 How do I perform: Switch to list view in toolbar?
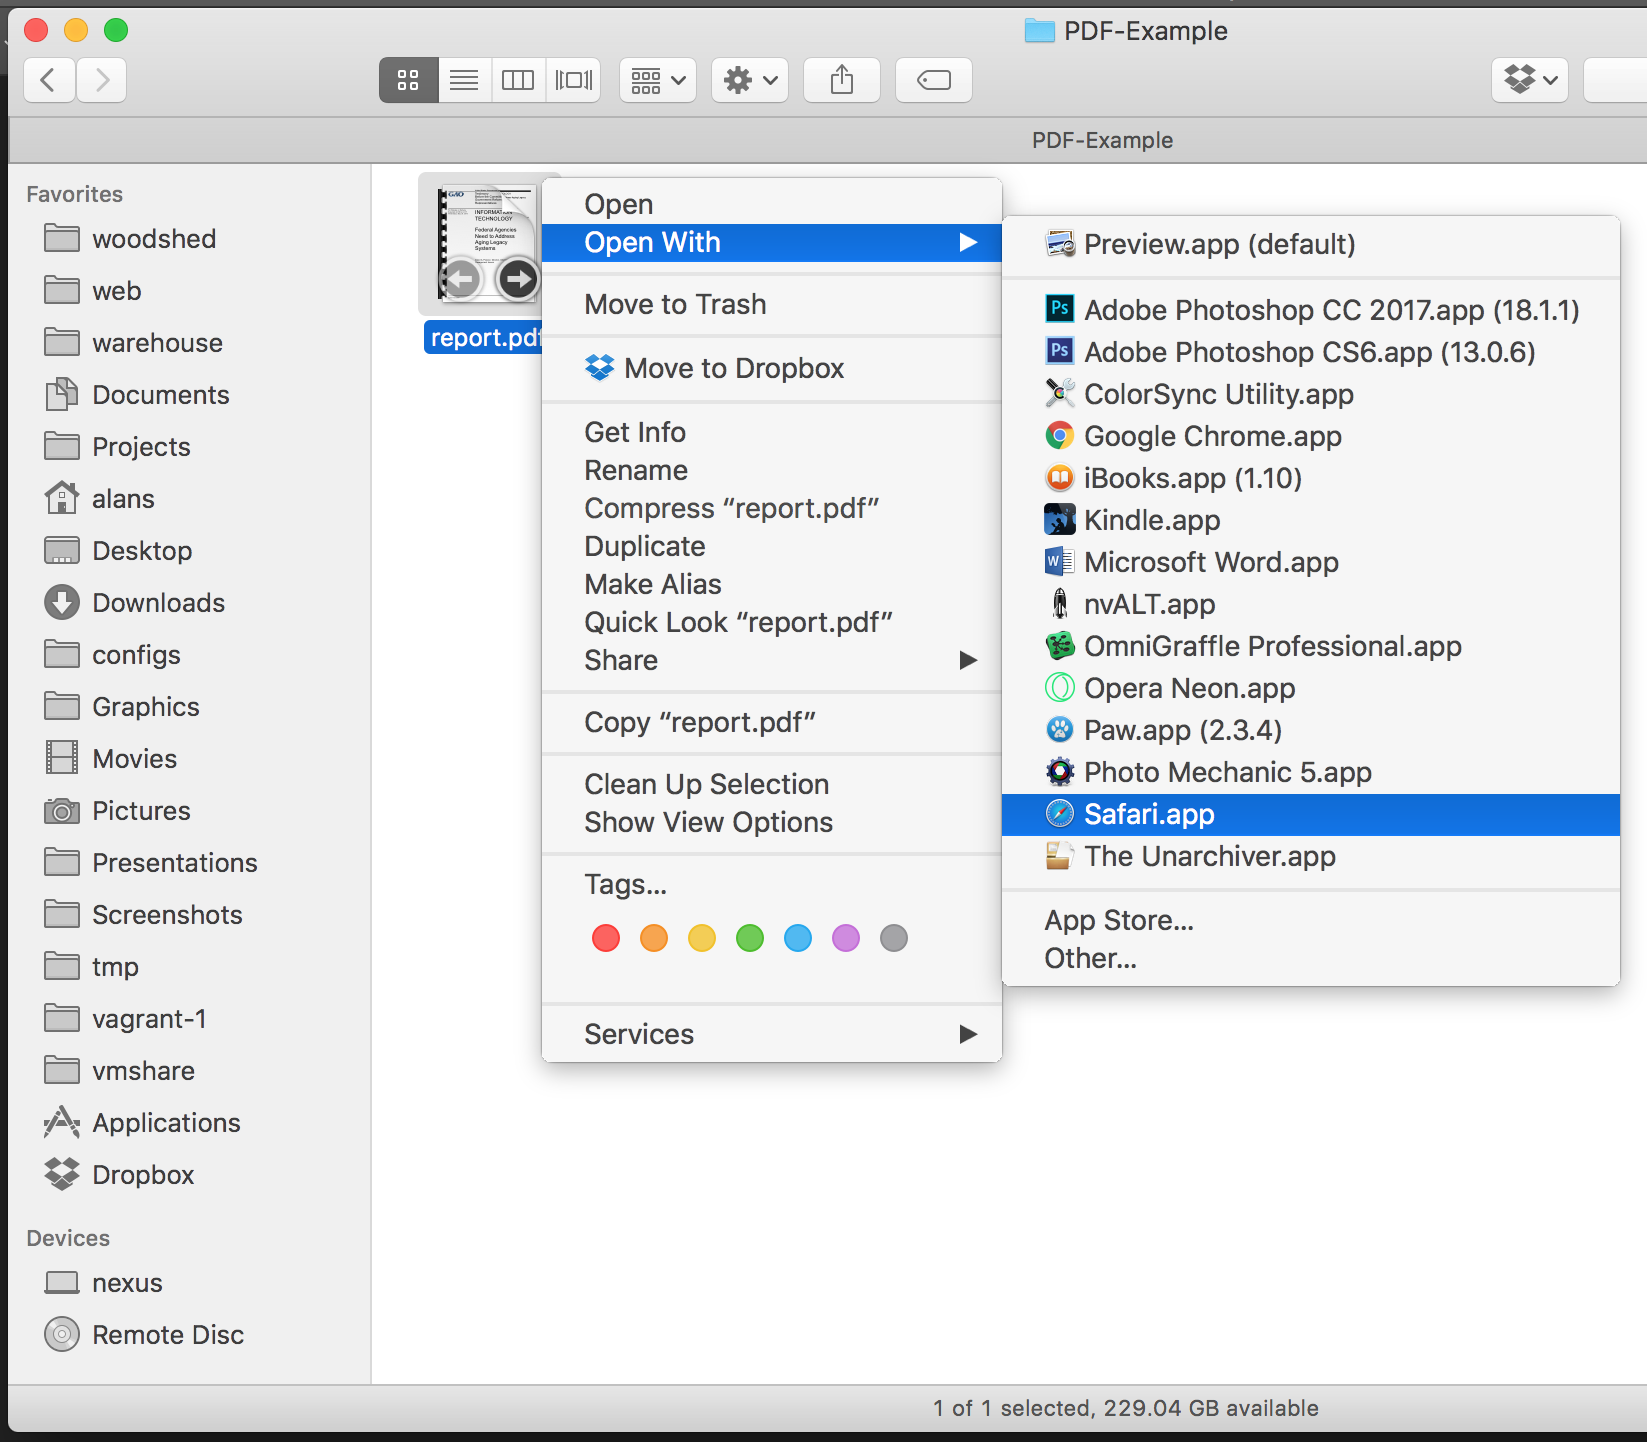pyautogui.click(x=464, y=80)
